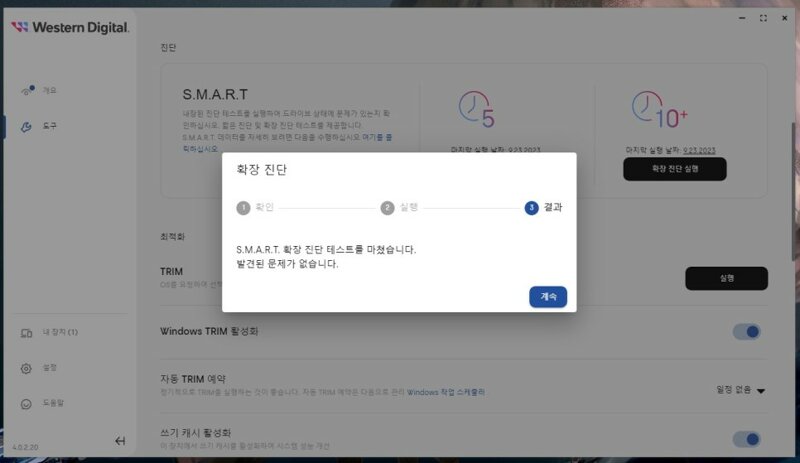Click the blue 계속 button
Viewport: 800px width, 463px height.
coord(548,297)
